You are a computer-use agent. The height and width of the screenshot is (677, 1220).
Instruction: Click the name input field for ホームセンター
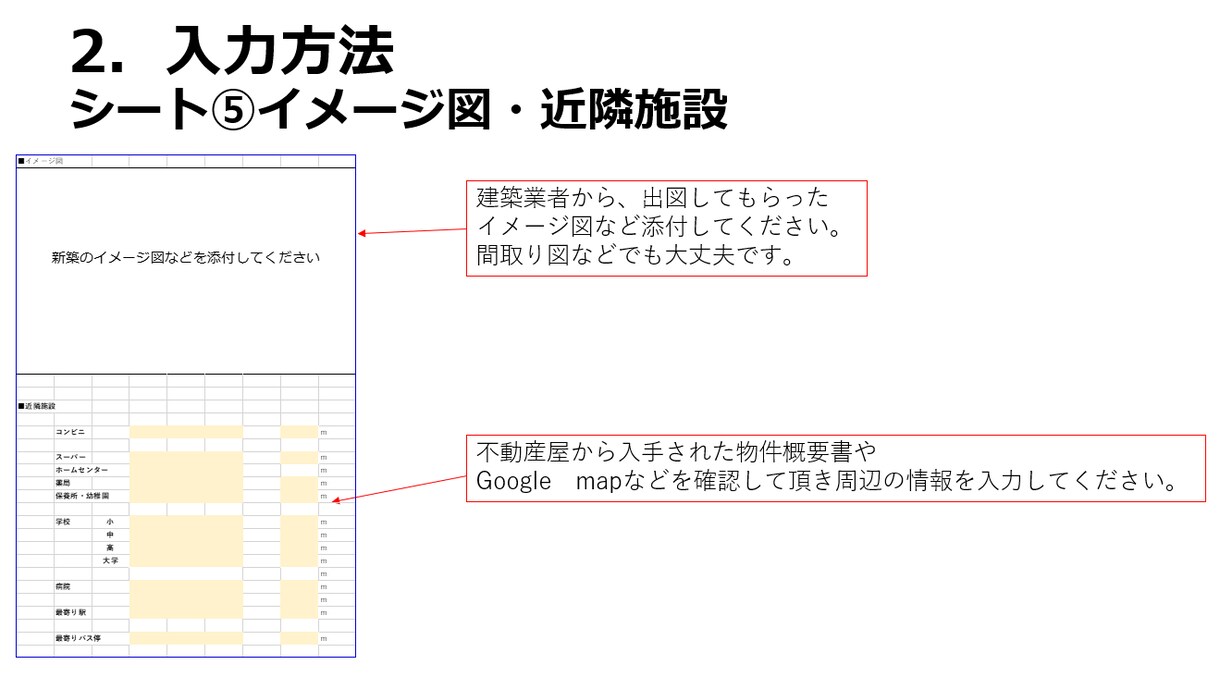[186, 470]
